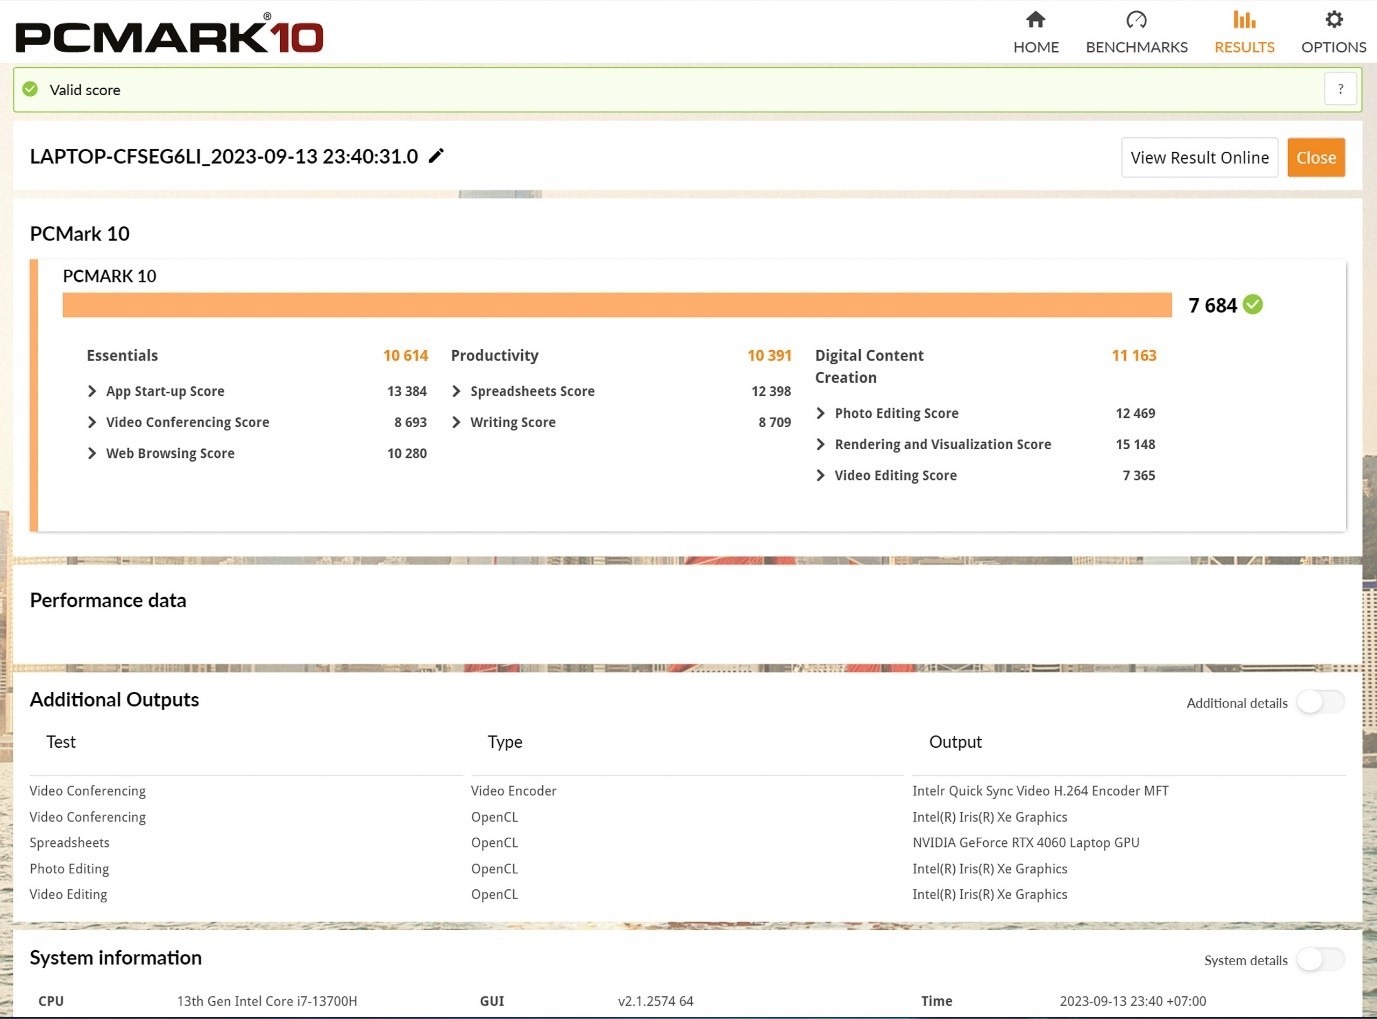Expand App Start-up Score
The height and width of the screenshot is (1019, 1377).
[92, 391]
